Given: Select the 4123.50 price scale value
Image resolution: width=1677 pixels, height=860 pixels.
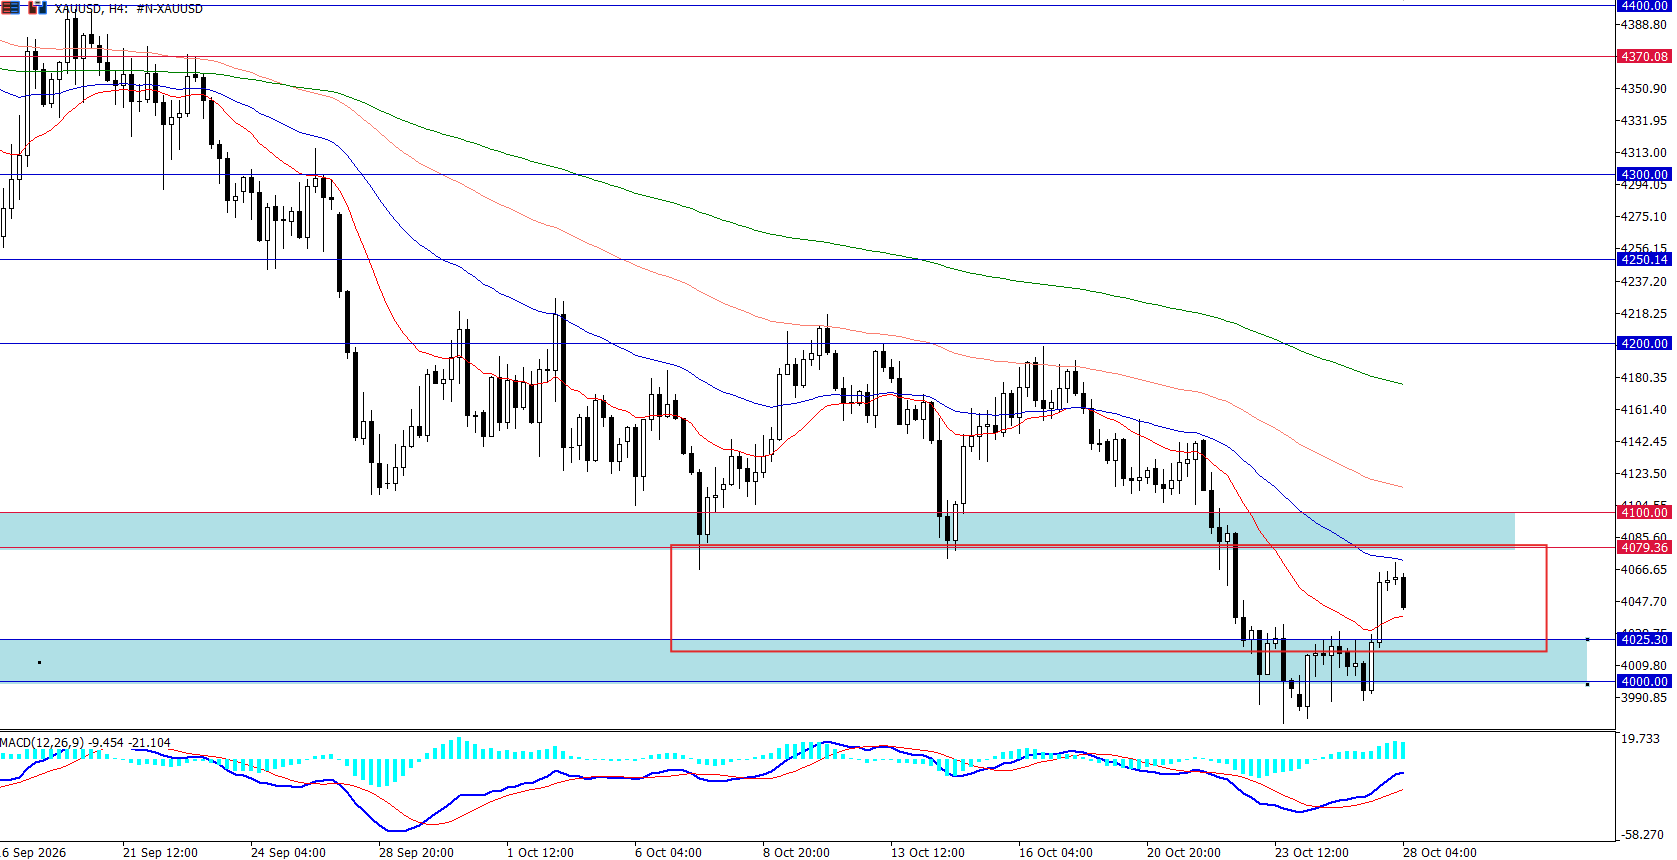Looking at the screenshot, I should click(1644, 474).
